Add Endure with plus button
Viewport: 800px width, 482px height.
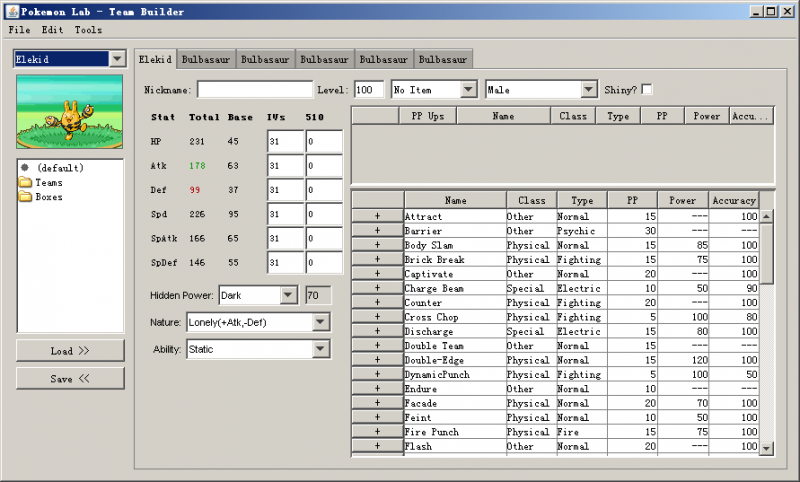coord(378,388)
